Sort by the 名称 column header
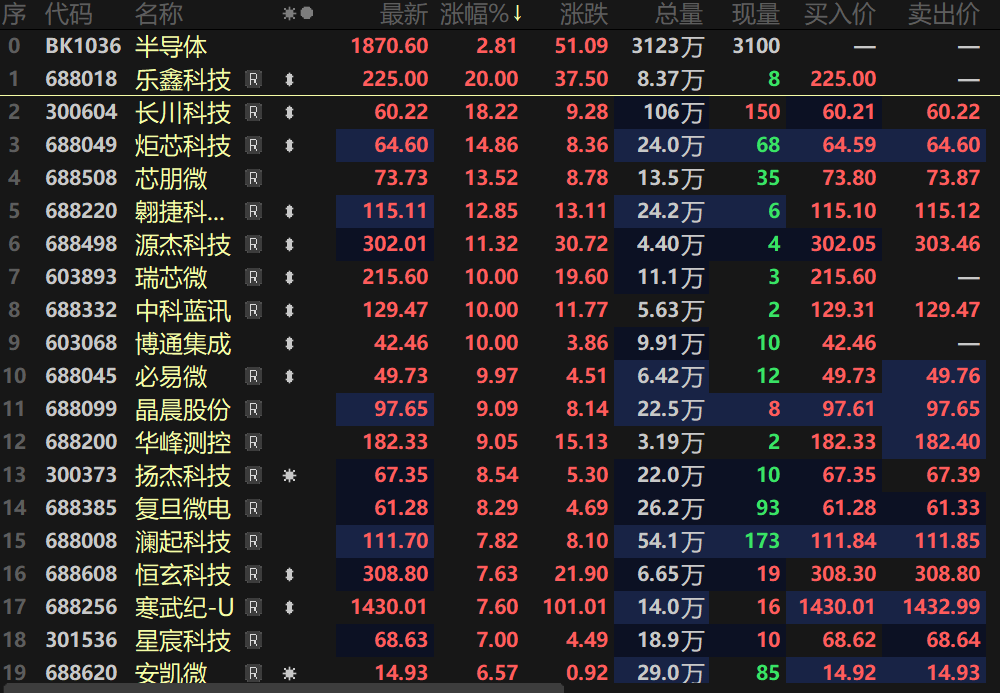Viewport: 1000px width, 693px height. [159, 14]
